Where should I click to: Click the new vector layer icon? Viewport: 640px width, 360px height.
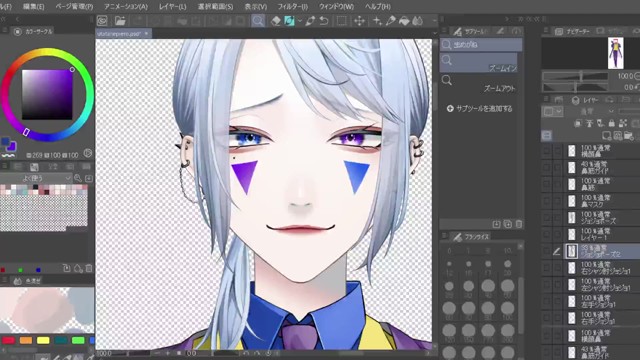(617, 136)
